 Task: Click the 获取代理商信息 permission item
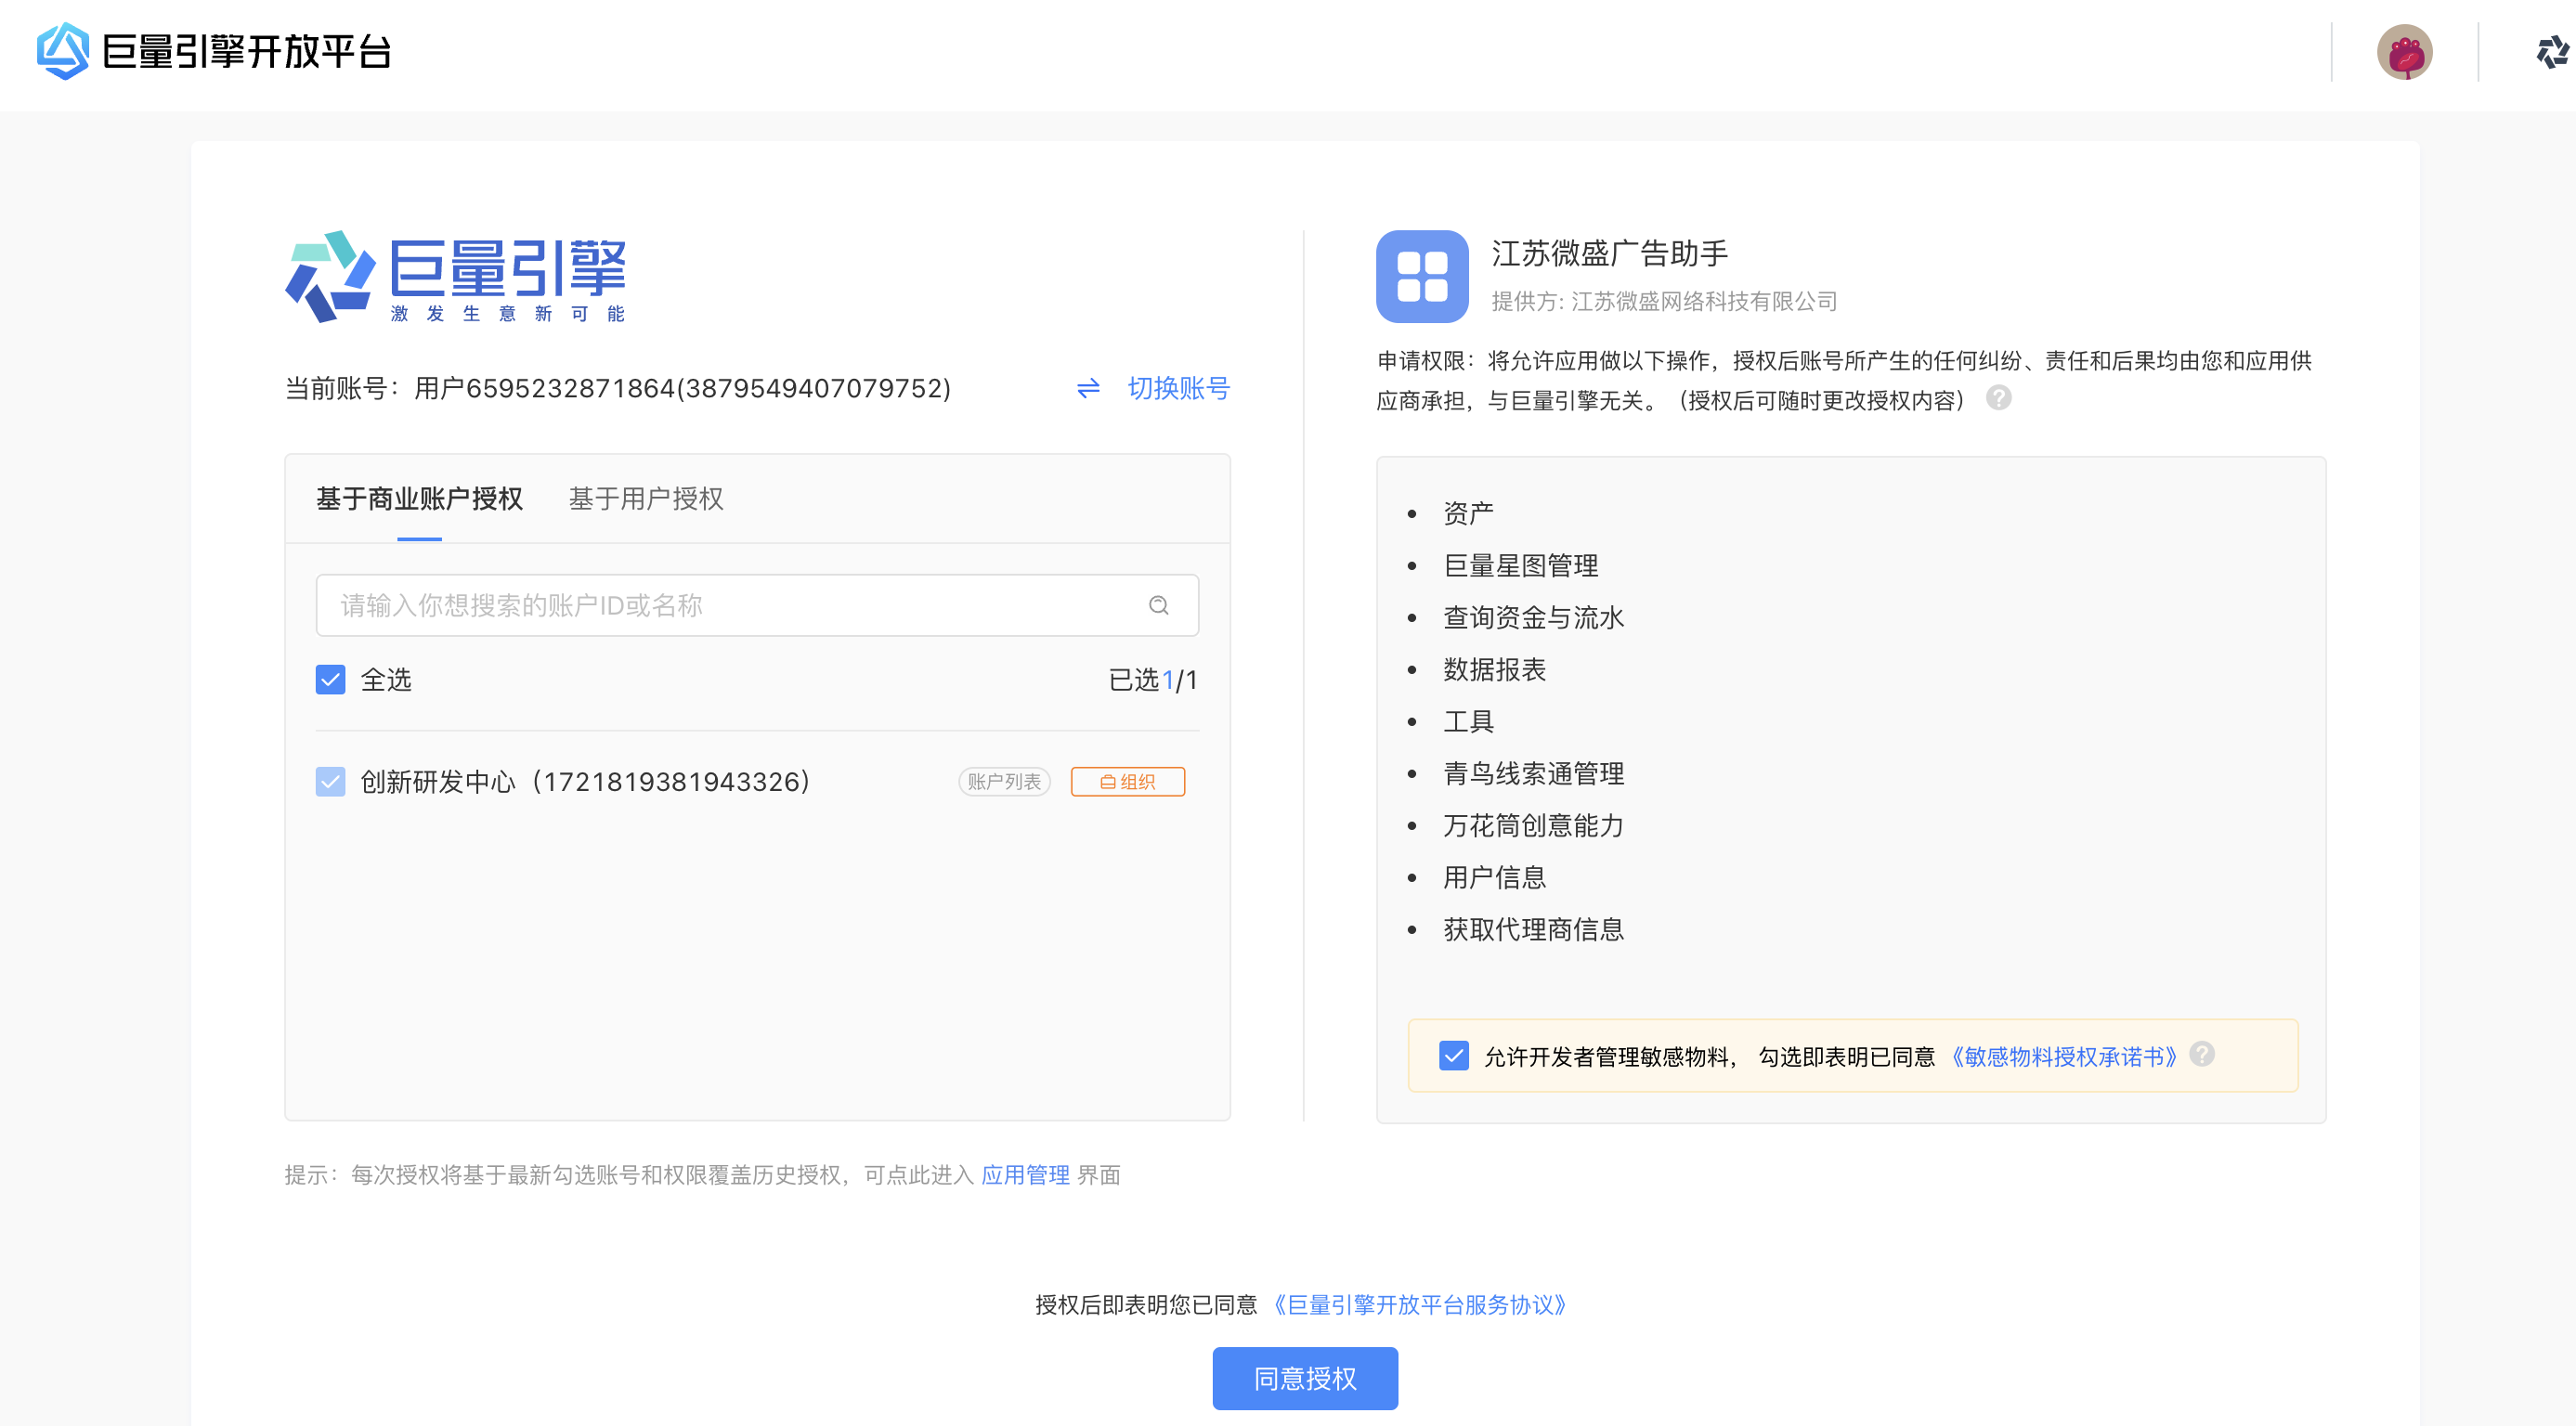click(1533, 930)
